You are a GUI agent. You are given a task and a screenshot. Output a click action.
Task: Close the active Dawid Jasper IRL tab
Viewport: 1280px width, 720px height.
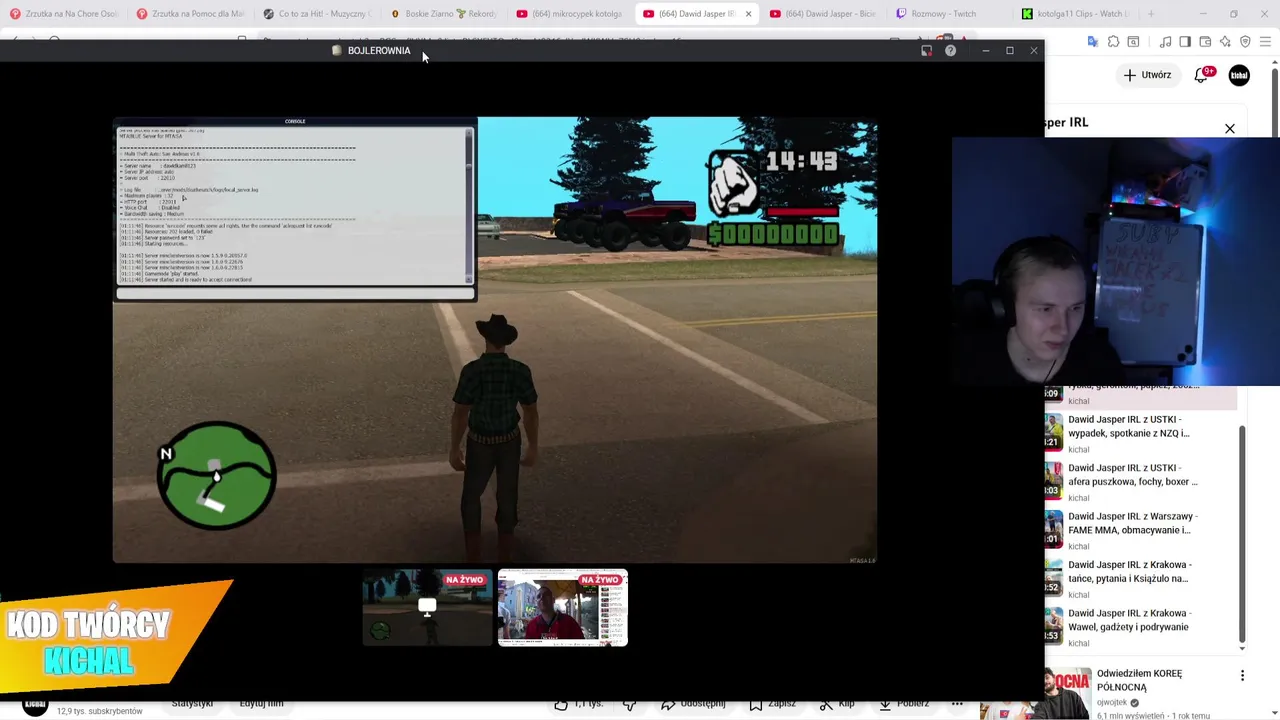pyautogui.click(x=748, y=14)
